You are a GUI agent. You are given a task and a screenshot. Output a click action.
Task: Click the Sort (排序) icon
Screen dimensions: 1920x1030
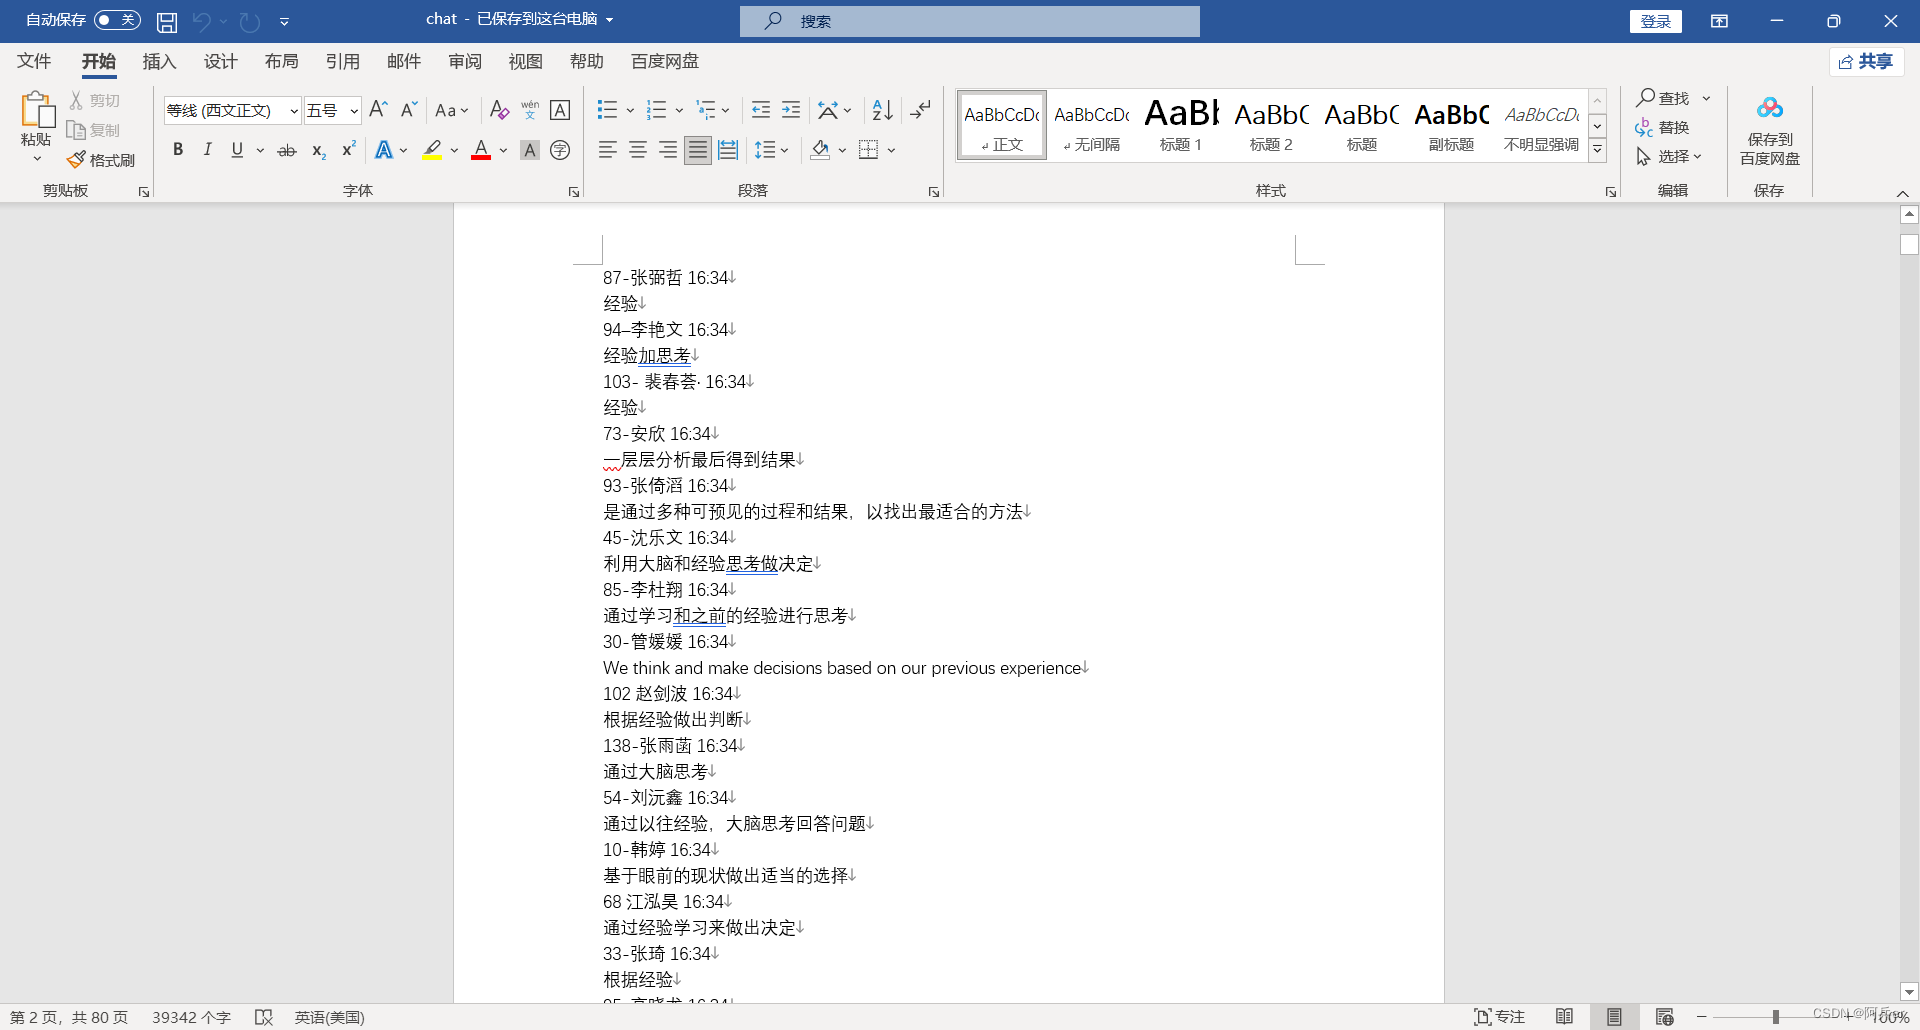point(879,110)
